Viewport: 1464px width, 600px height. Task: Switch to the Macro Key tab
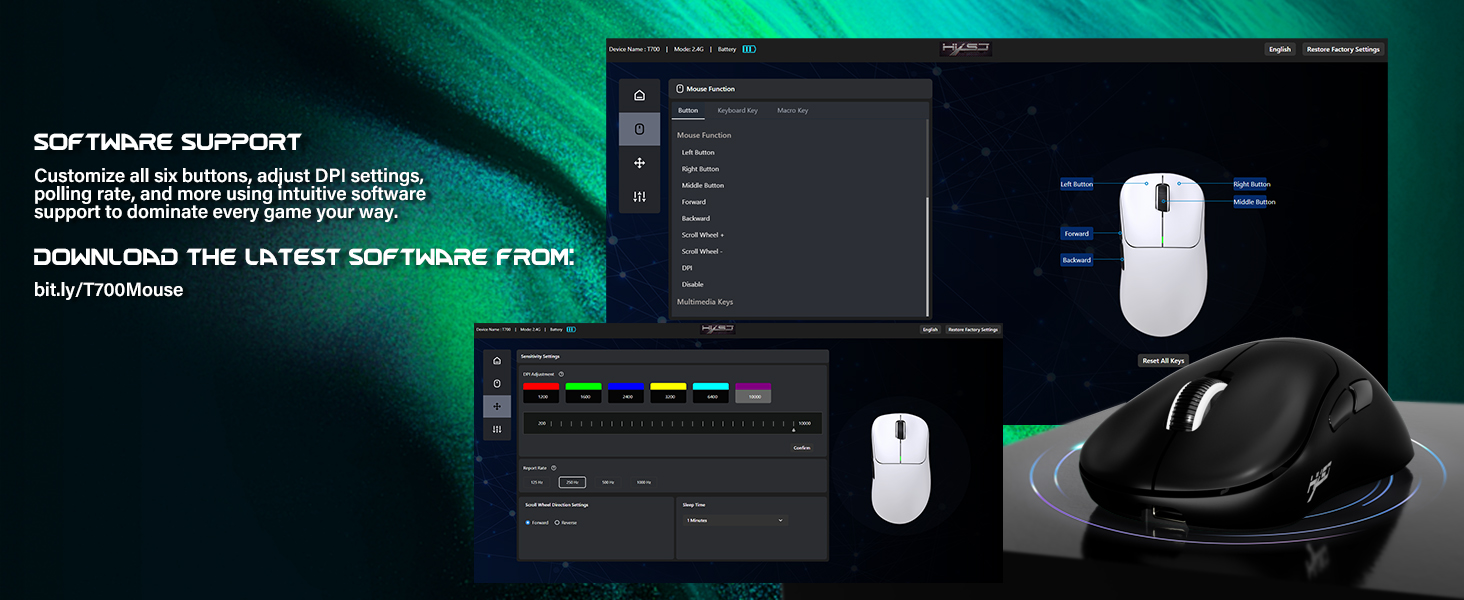point(792,111)
